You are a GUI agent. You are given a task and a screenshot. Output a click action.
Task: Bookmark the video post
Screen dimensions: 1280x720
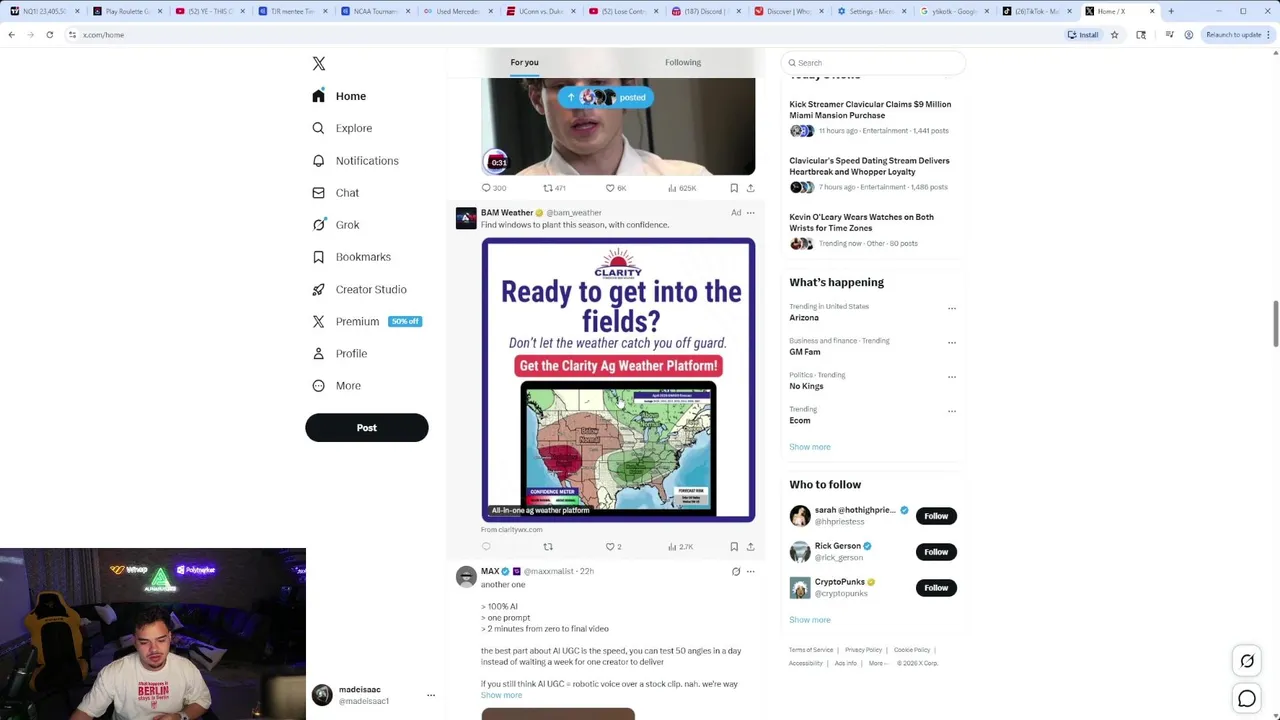tap(734, 188)
